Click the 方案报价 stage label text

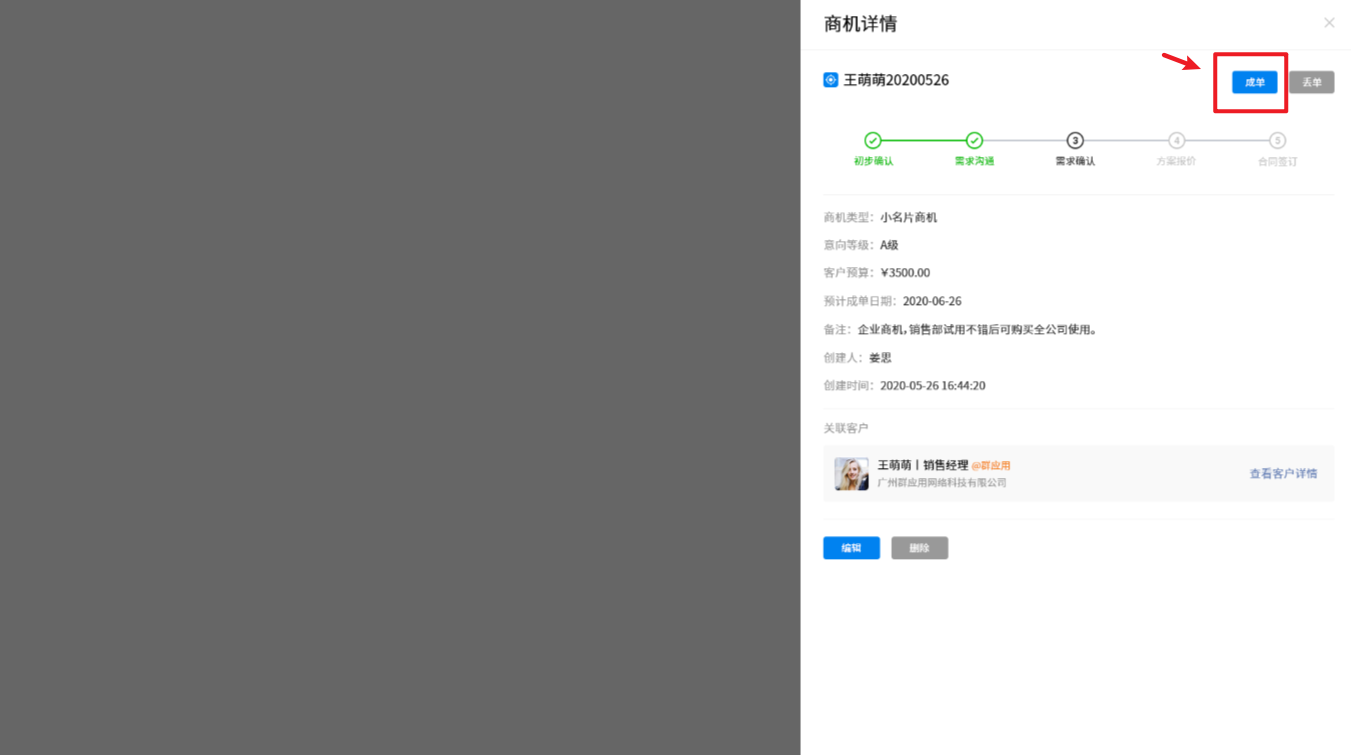[1176, 161]
